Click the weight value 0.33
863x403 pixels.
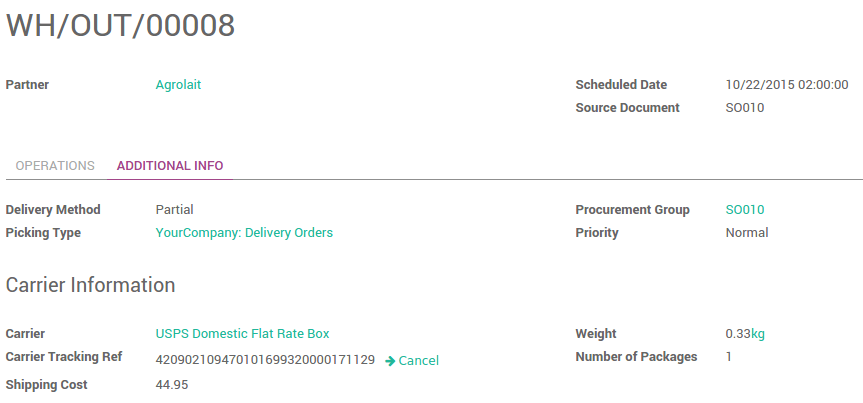737,334
